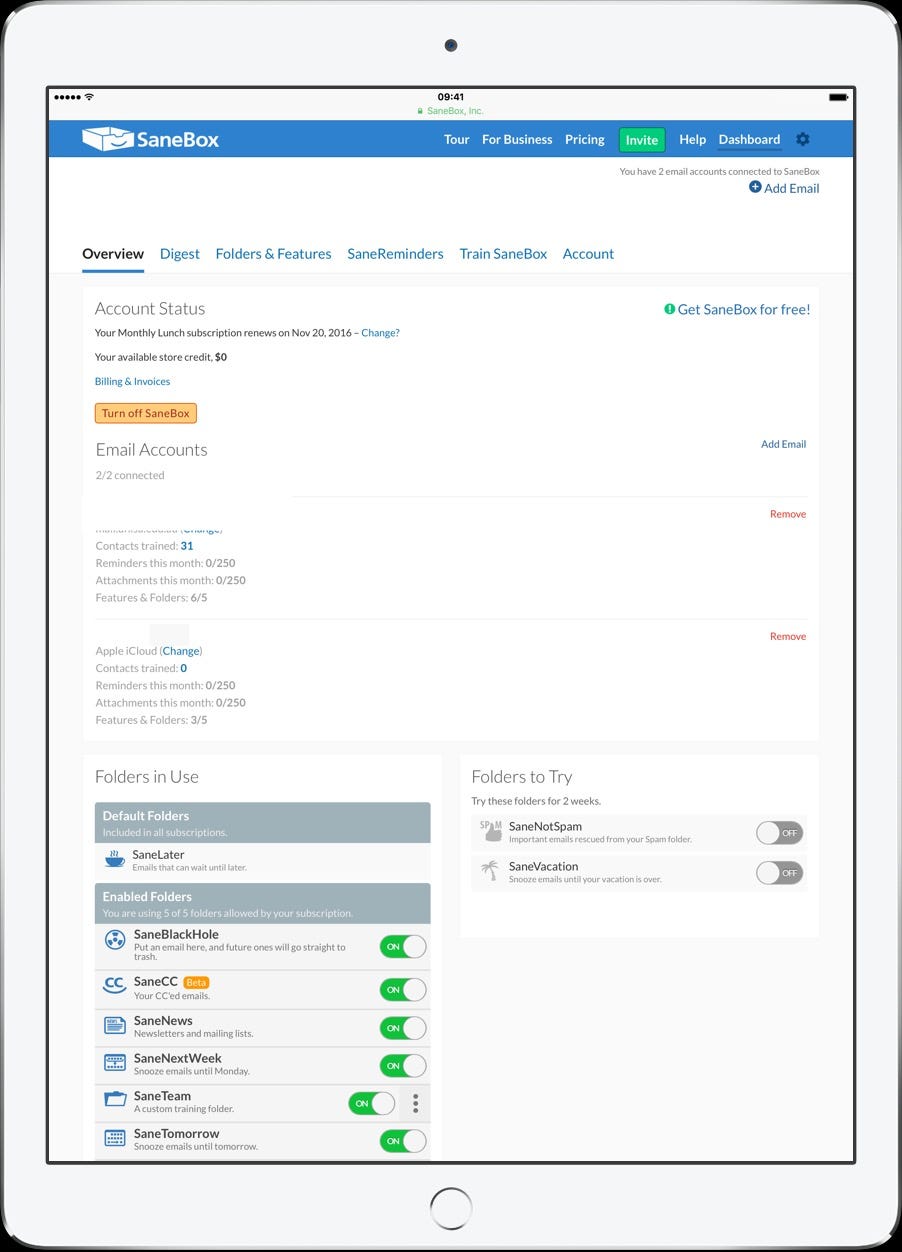The height and width of the screenshot is (1252, 902).
Task: Switch off the SaneTeam toggle
Action: point(372,1103)
